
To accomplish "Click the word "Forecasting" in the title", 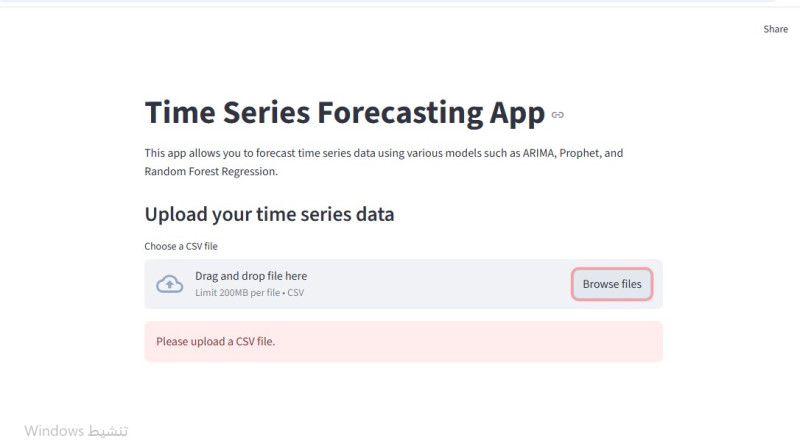I will point(386,113).
